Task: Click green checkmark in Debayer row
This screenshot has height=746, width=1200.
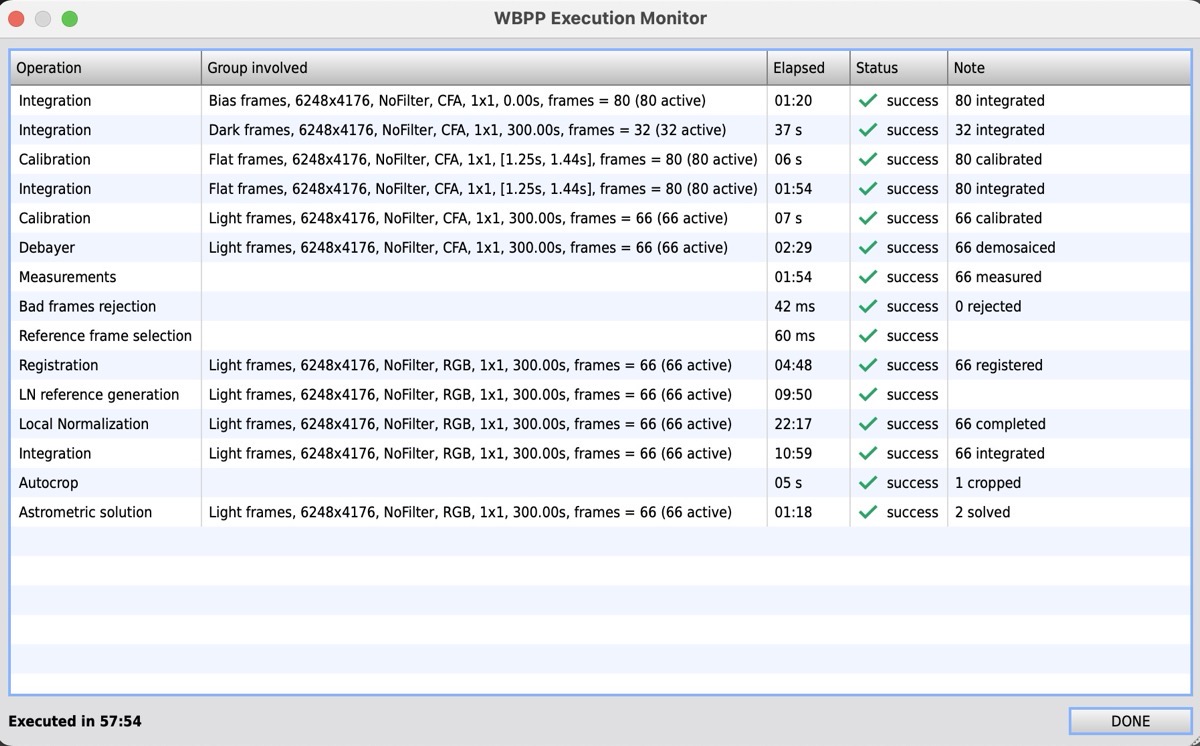Action: click(868, 248)
